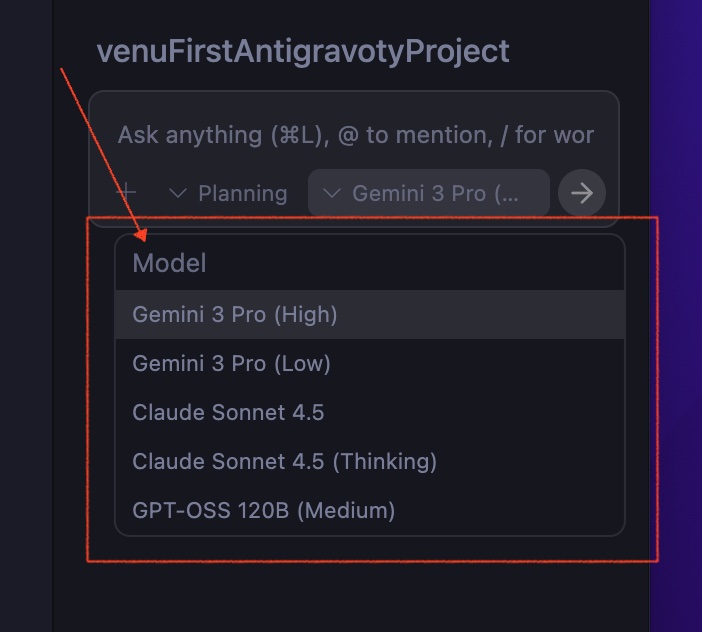Collapse the Gemini 3 Pro model selector
This screenshot has height=632, width=702.
[x=429, y=193]
